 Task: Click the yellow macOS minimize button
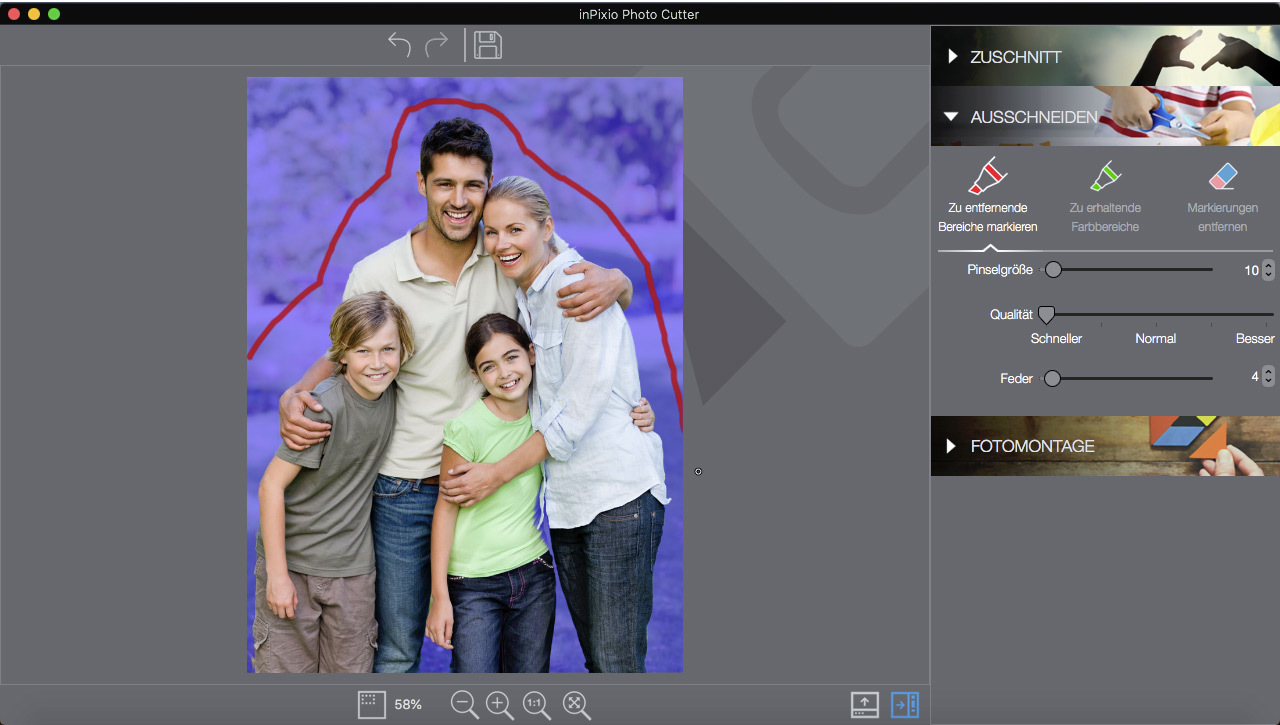click(34, 14)
